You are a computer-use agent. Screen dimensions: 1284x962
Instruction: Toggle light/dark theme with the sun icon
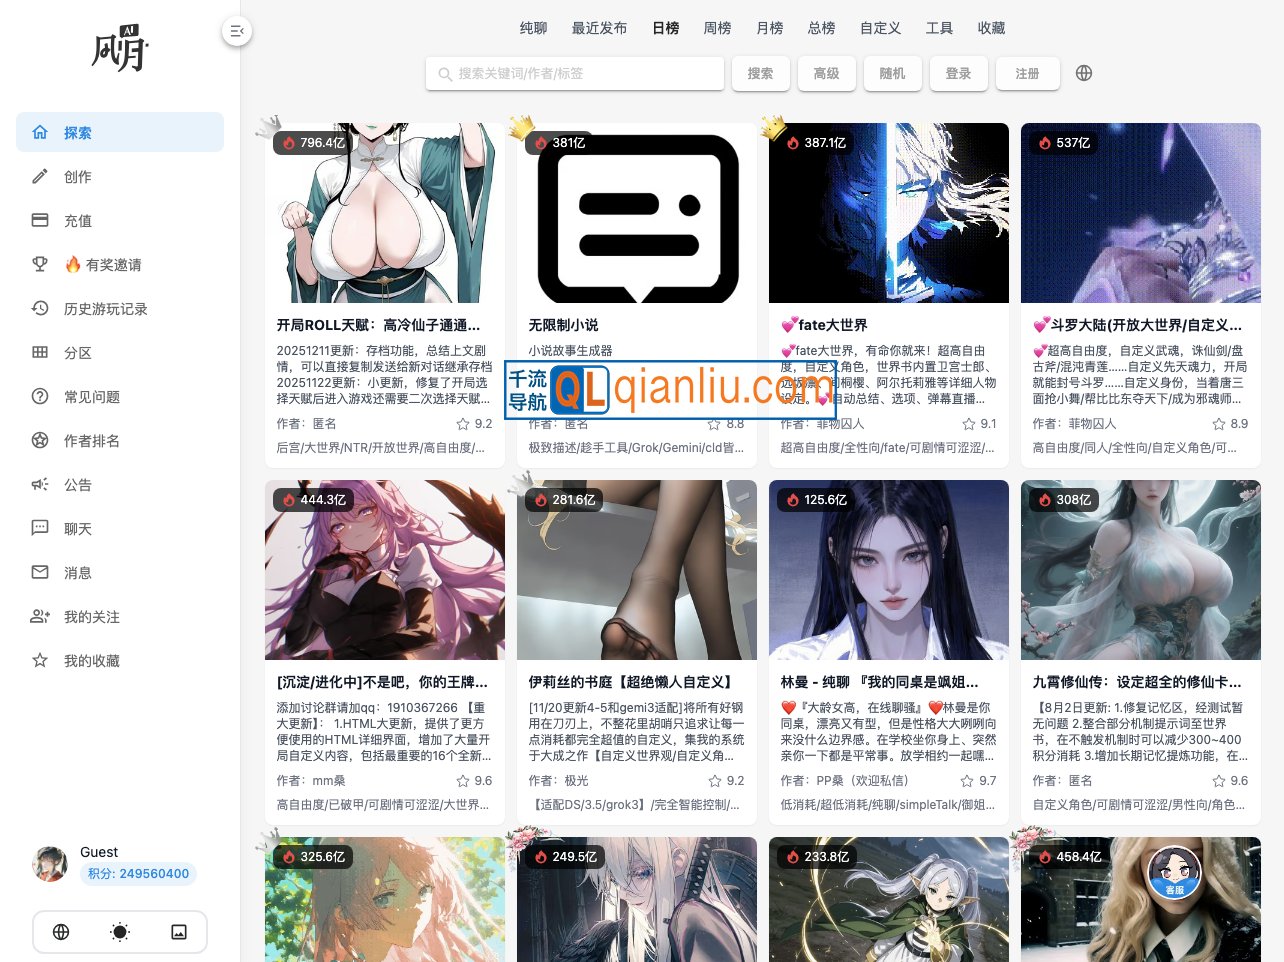119,931
